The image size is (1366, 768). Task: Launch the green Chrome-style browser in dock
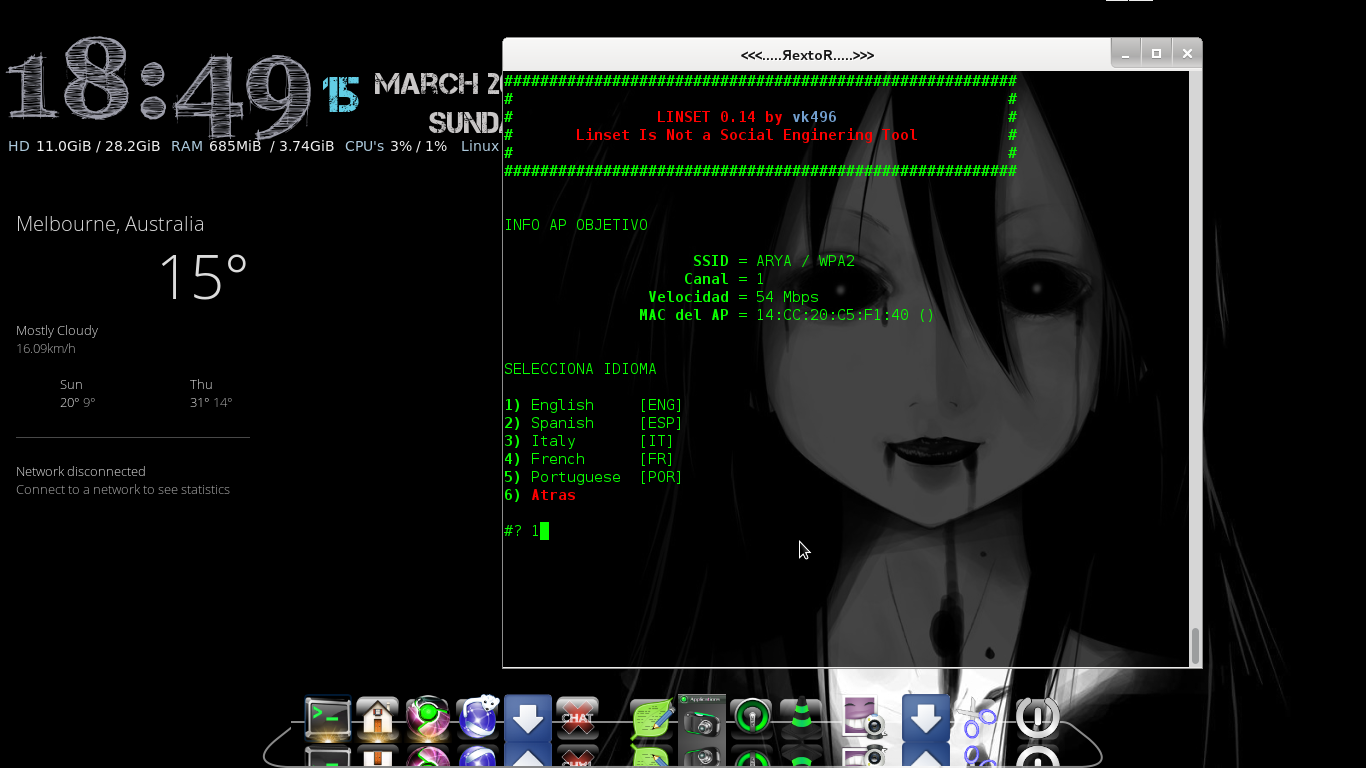428,718
